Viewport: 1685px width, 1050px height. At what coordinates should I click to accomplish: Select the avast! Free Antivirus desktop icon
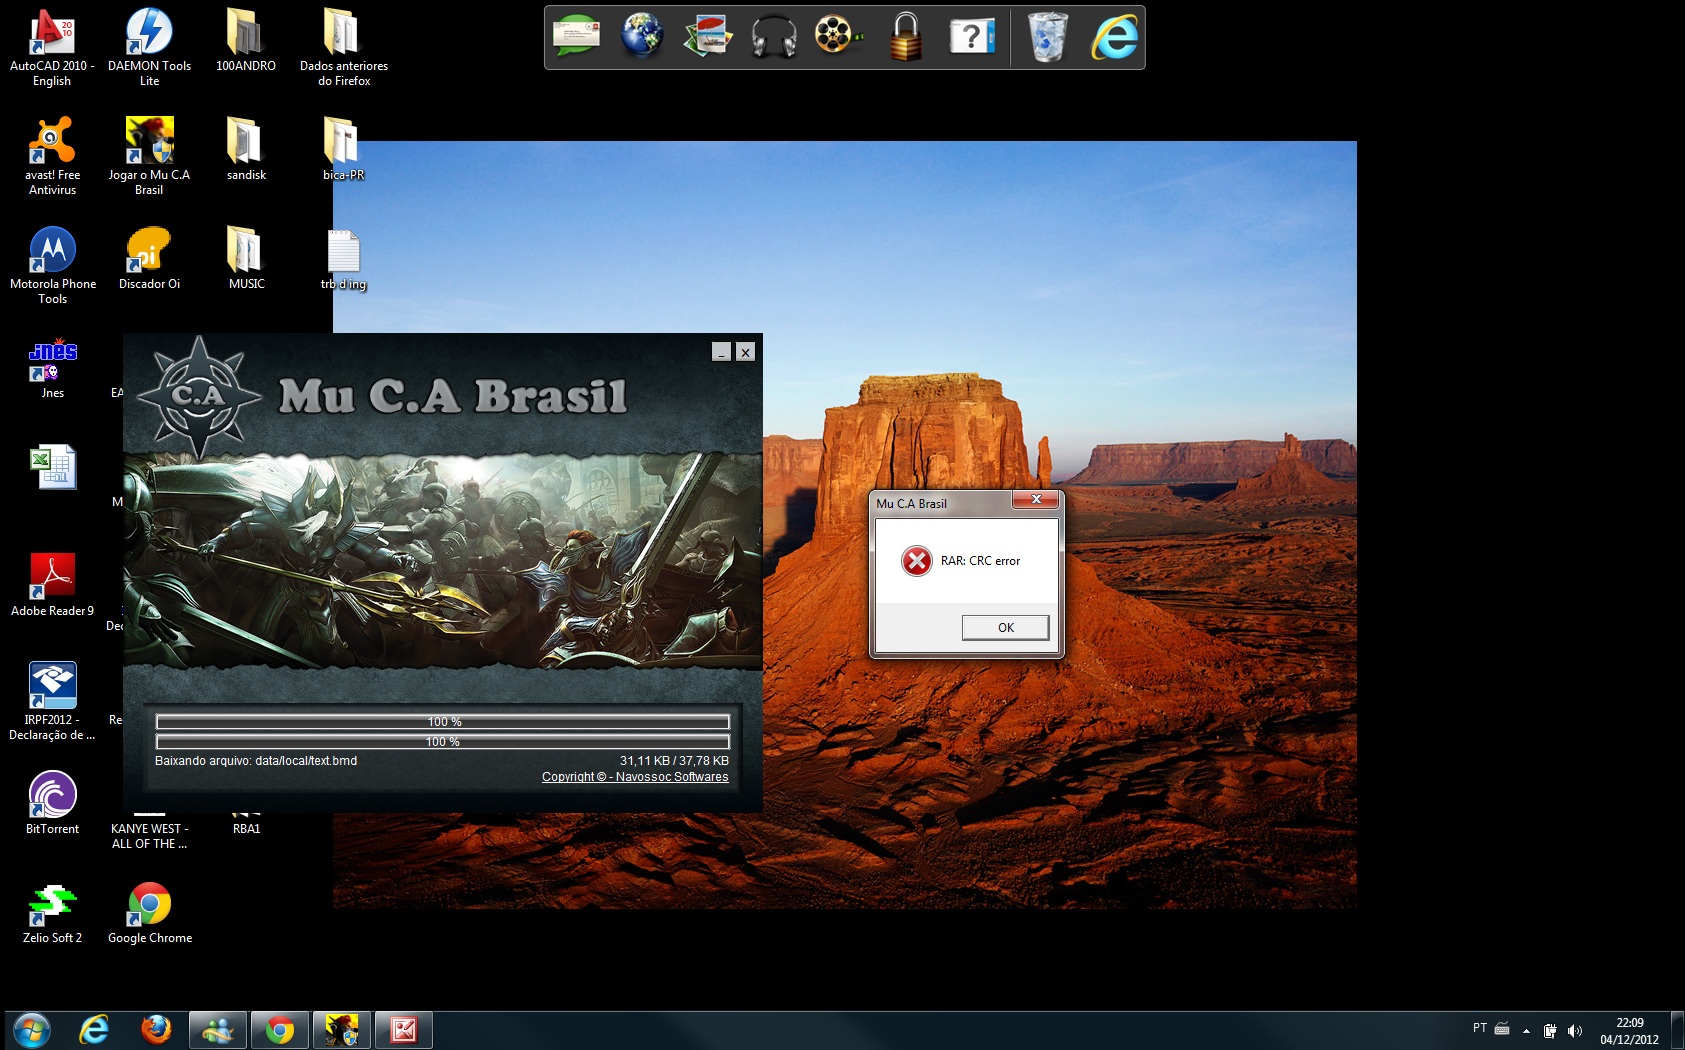(x=52, y=155)
